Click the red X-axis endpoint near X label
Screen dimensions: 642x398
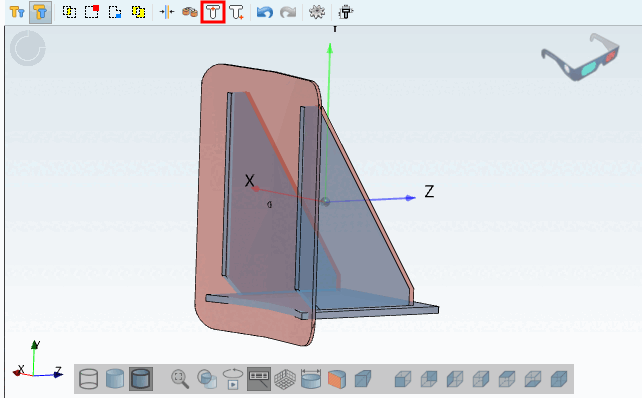tap(256, 189)
